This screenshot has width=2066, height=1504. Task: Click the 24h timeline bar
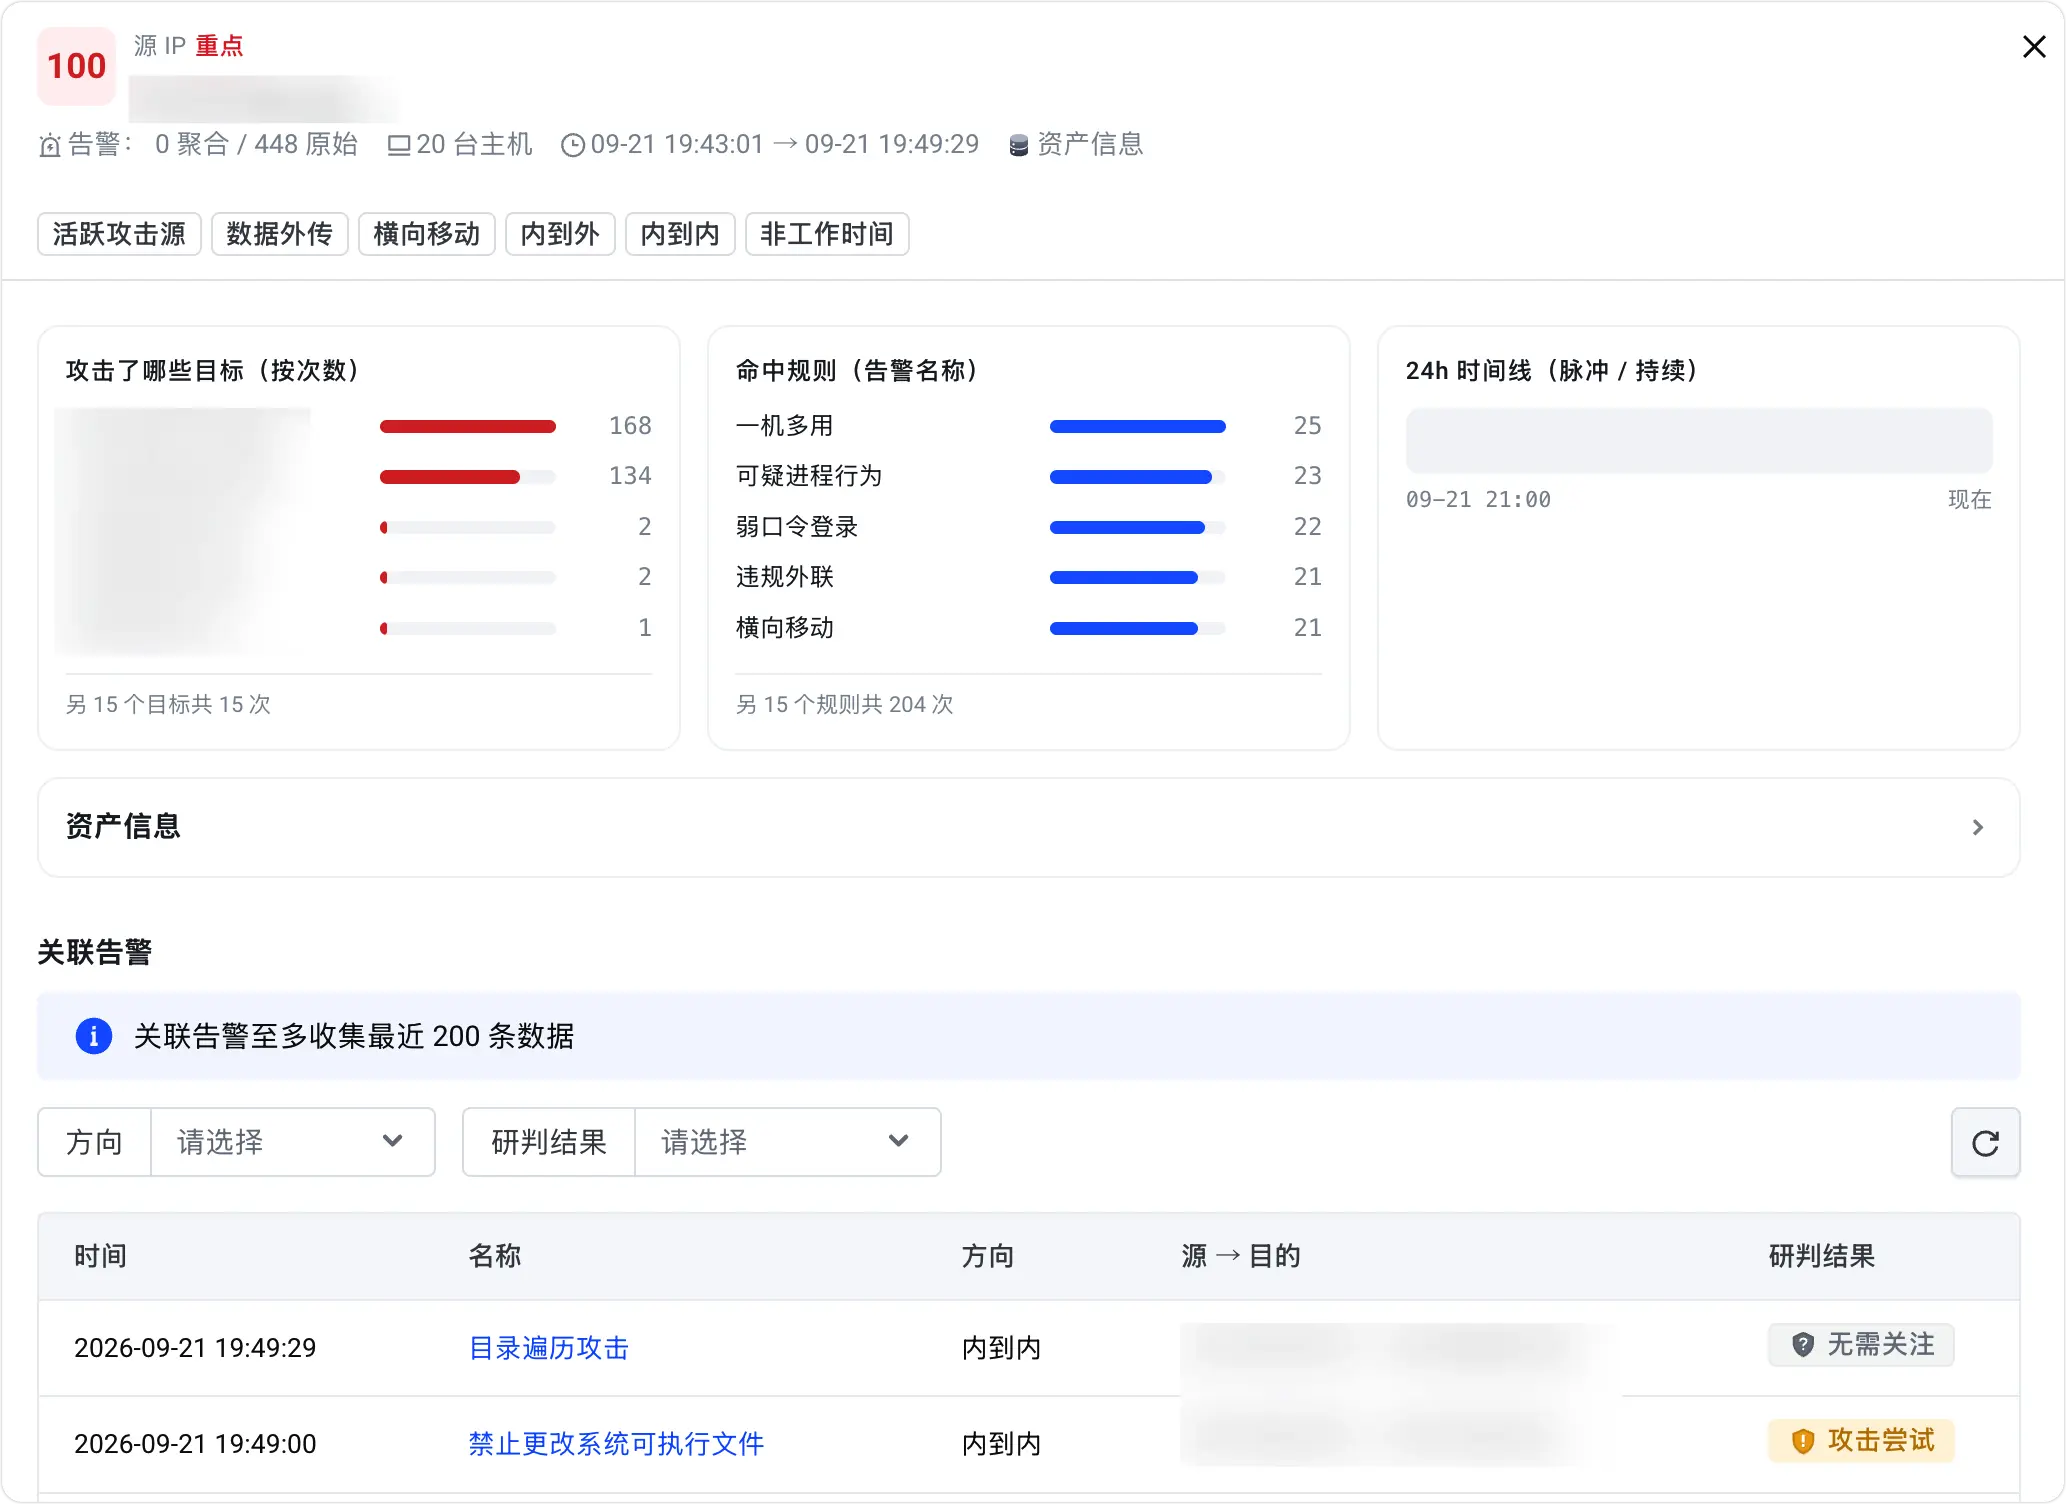[1699, 440]
